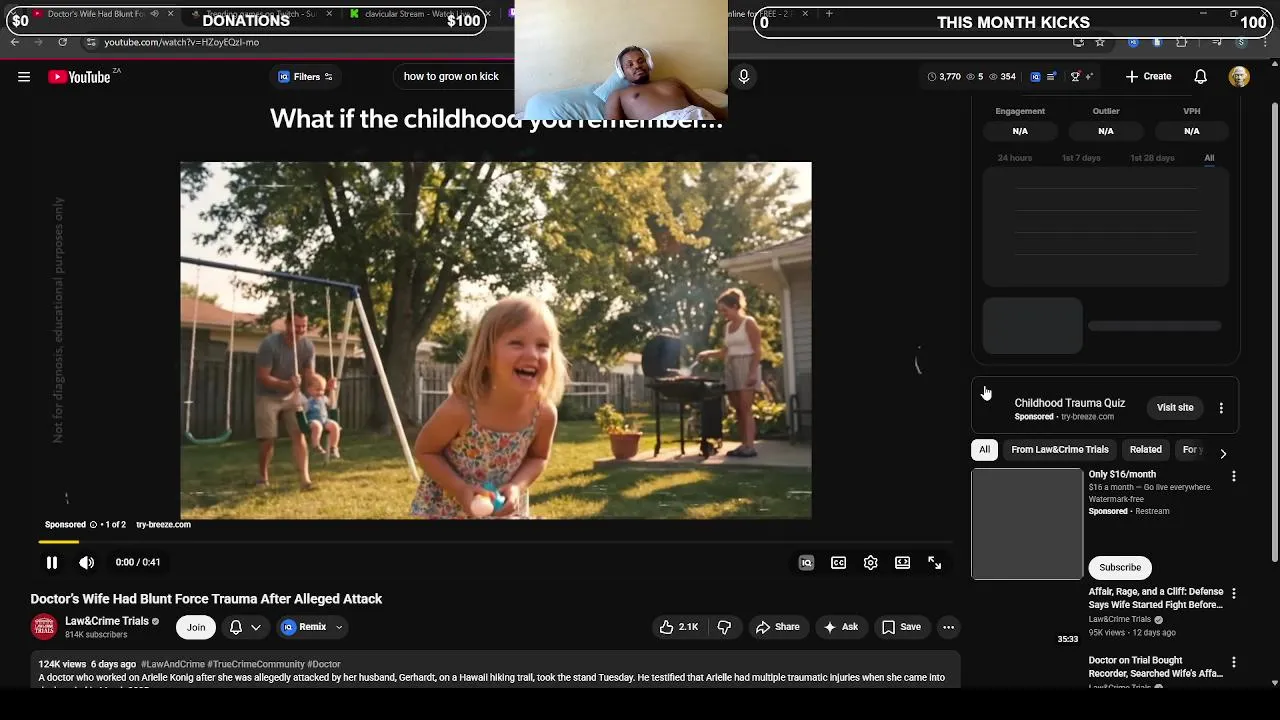Image resolution: width=1280 pixels, height=720 pixels.
Task: Start voice search with the microphone icon
Action: coord(744,77)
